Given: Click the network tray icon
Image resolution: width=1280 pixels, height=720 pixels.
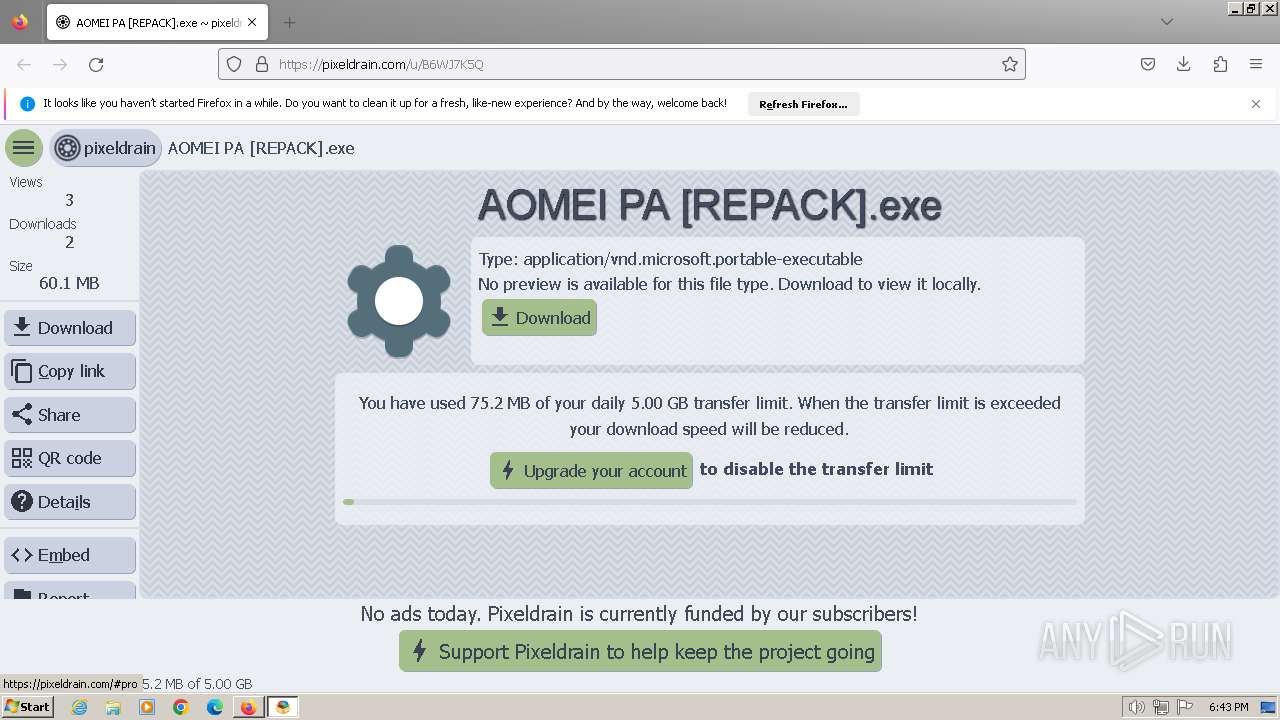Looking at the screenshot, I should (1161, 707).
